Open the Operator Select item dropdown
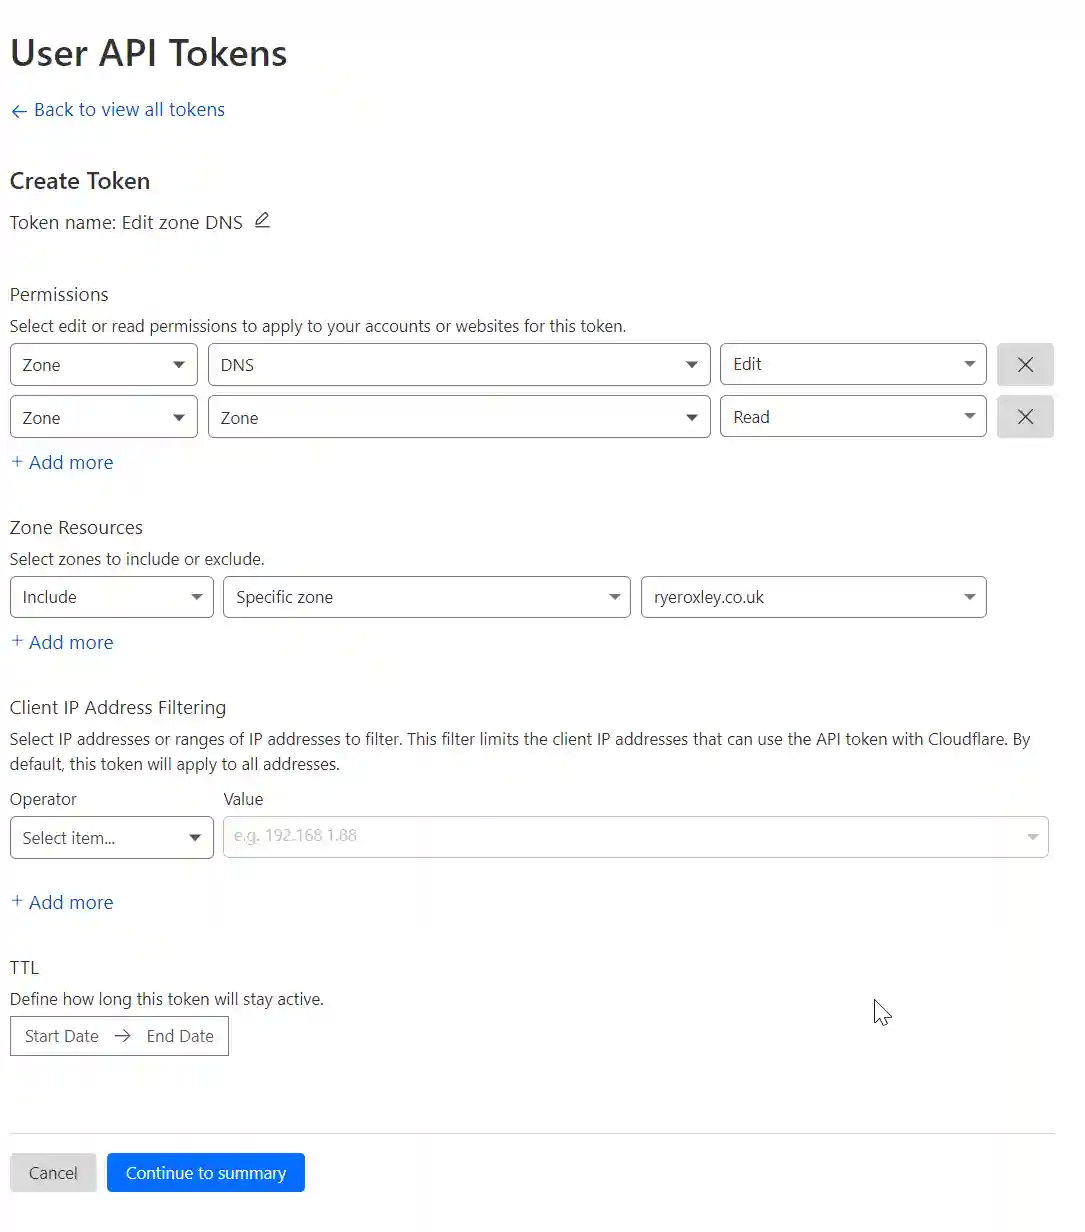Screen dimensions: 1085x1232 [110, 837]
